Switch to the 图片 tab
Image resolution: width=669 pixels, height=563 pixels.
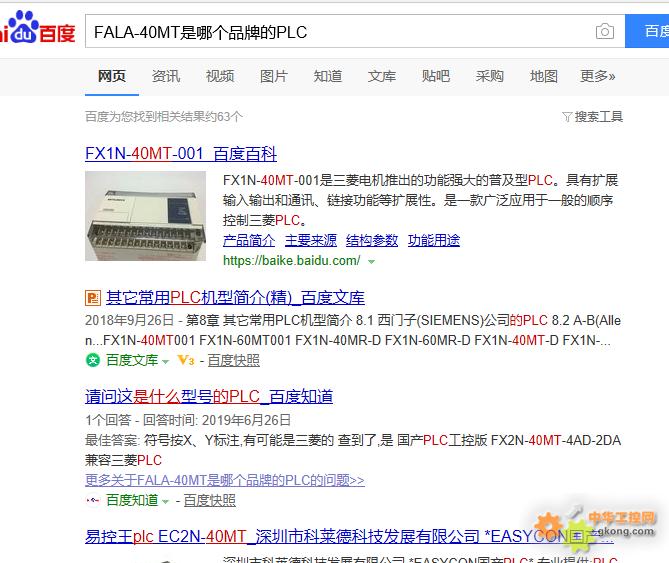[x=274, y=76]
